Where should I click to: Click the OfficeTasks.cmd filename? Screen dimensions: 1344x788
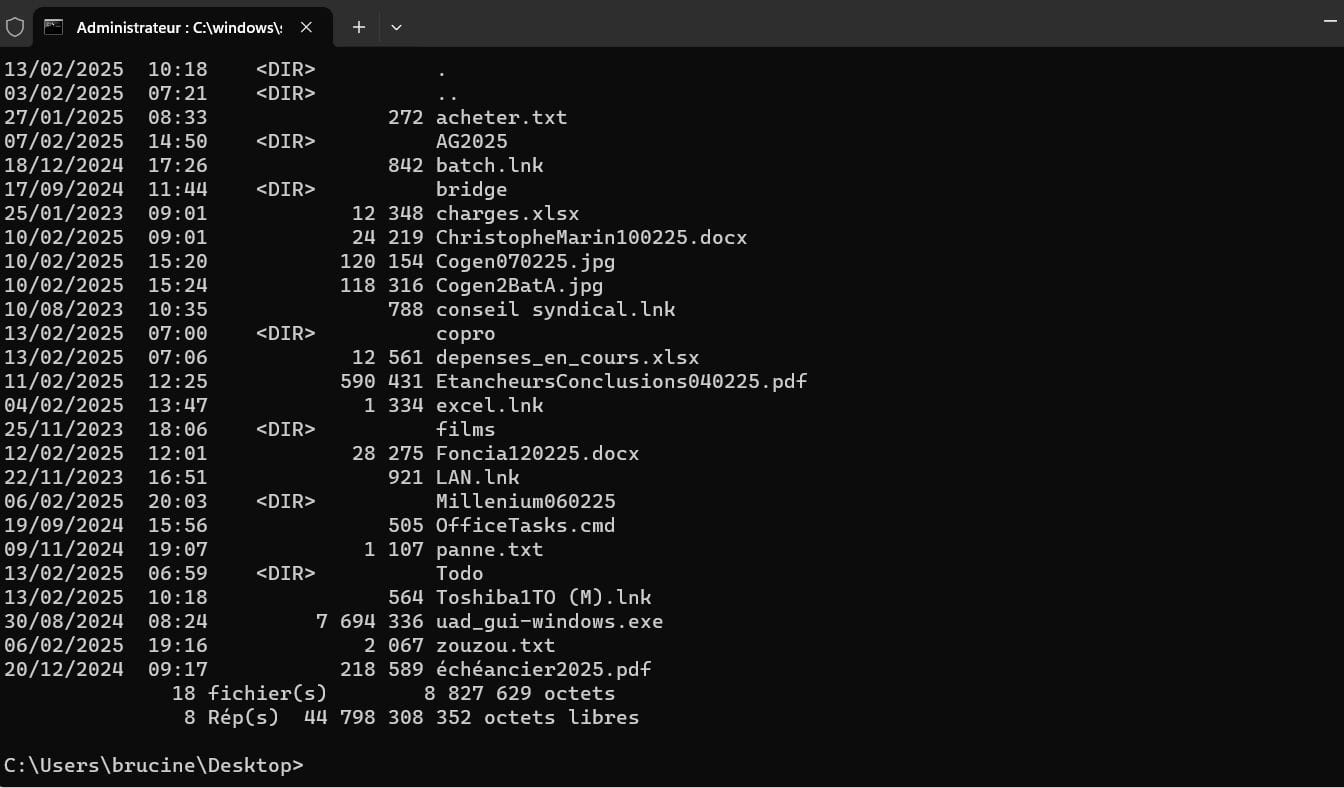pyautogui.click(x=525, y=525)
